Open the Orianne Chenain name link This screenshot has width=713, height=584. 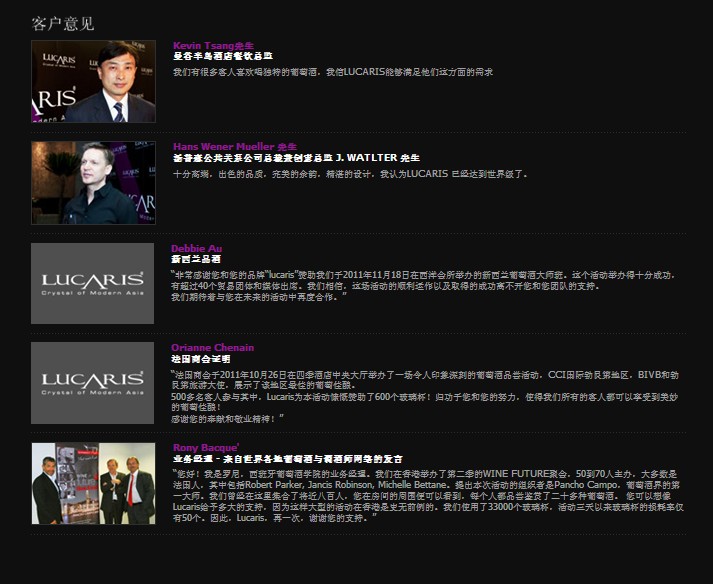coord(212,347)
